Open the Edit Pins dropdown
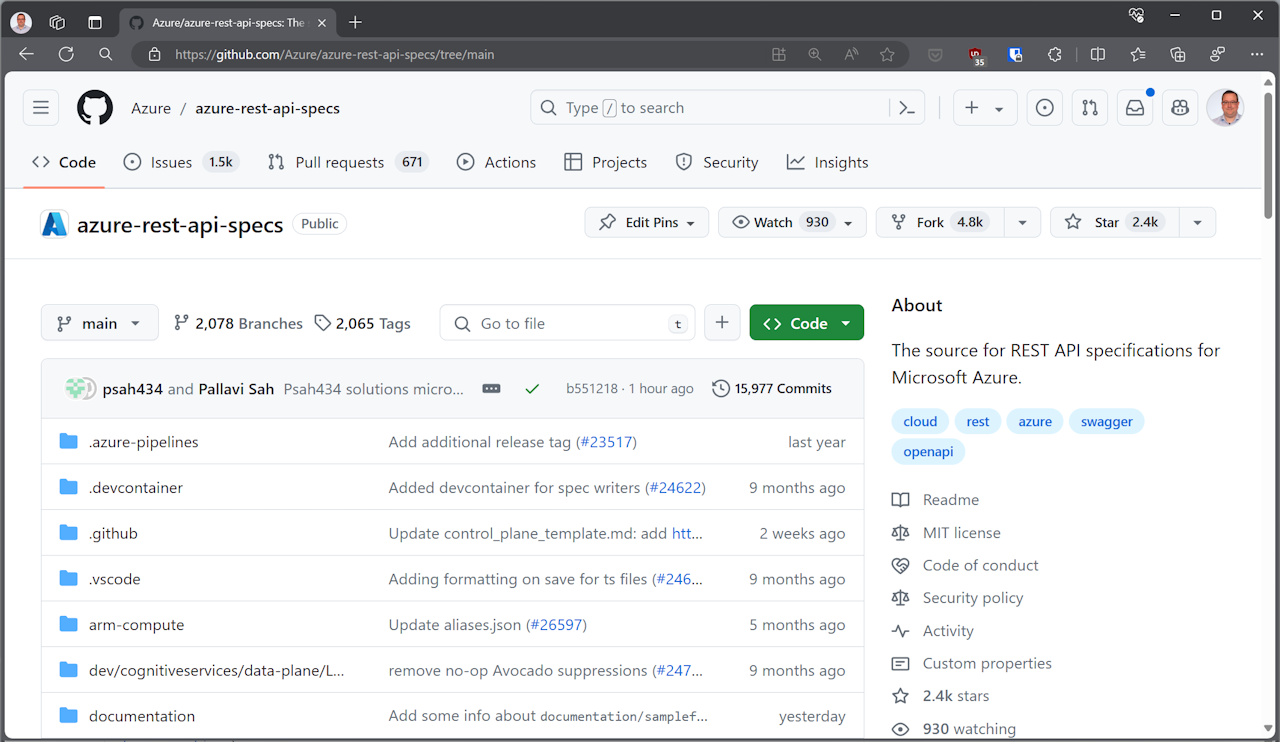Image resolution: width=1280 pixels, height=742 pixels. (647, 222)
